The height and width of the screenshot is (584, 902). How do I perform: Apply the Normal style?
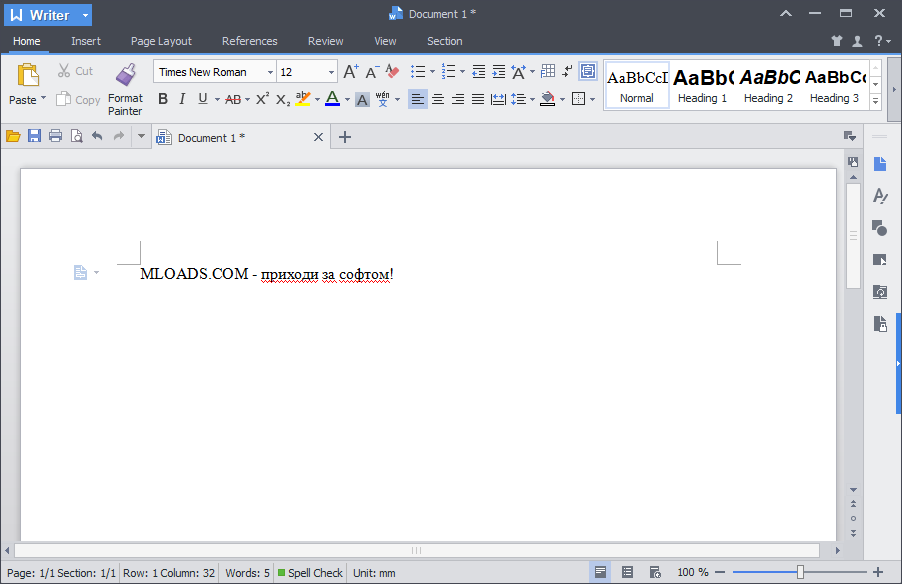point(637,85)
